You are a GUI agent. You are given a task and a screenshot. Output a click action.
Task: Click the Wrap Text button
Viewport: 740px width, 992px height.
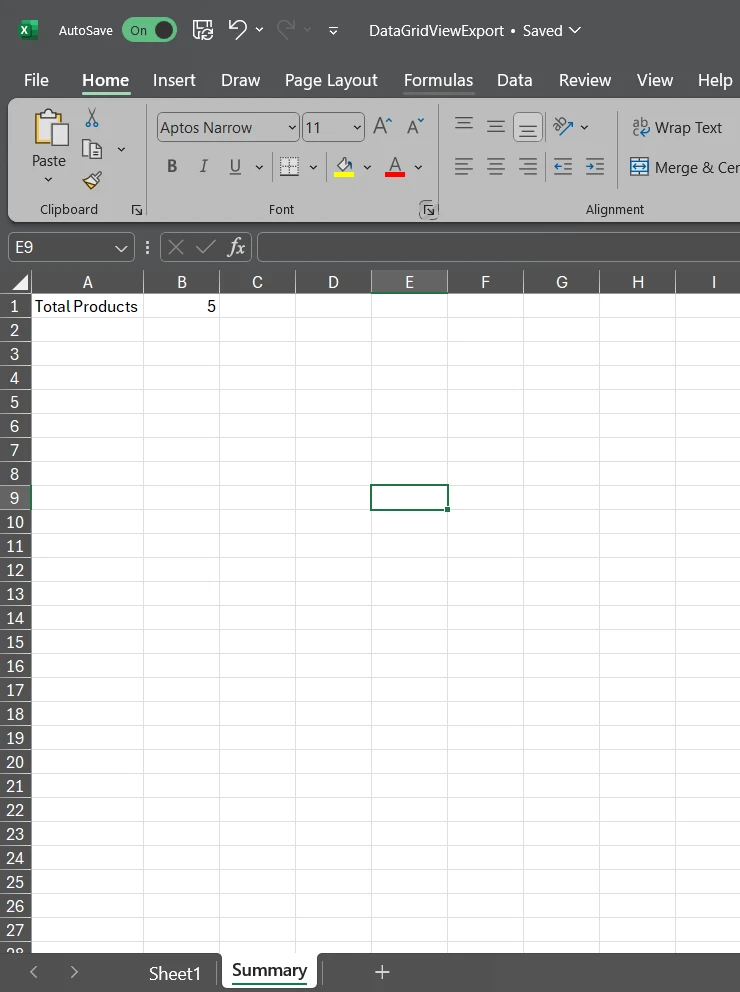[676, 128]
